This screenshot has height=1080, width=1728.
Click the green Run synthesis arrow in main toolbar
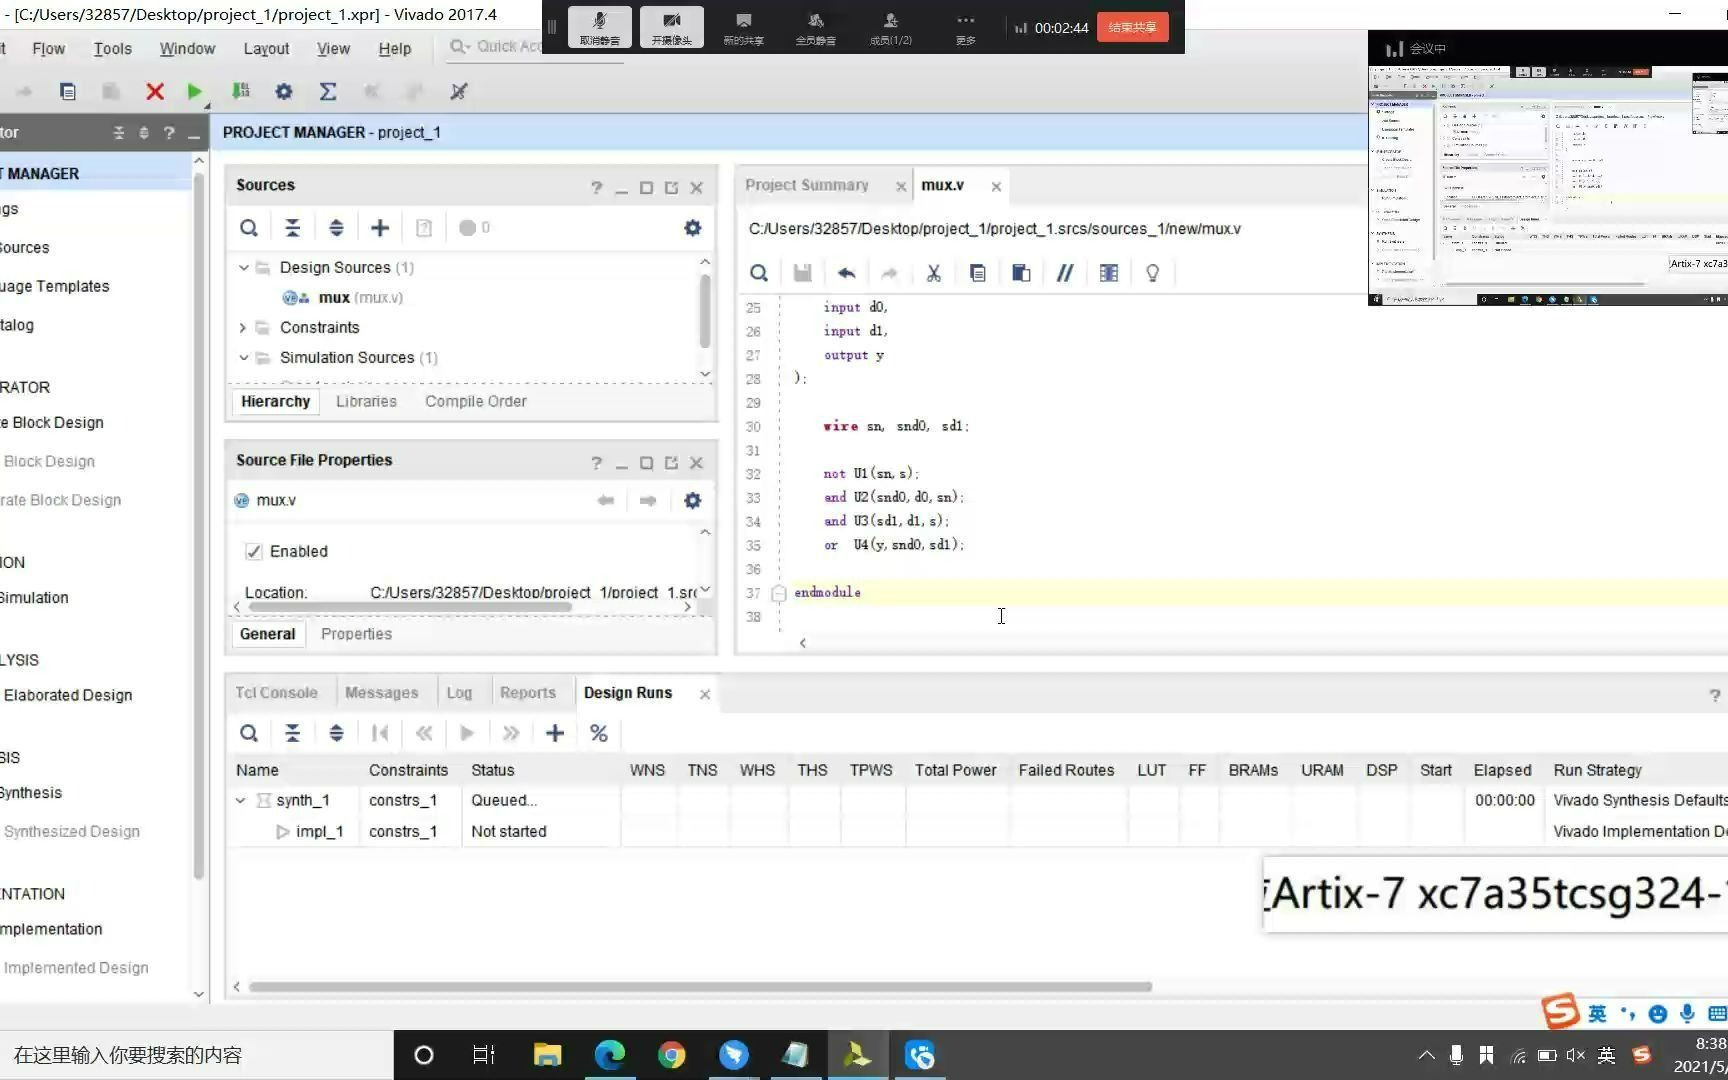pos(194,91)
